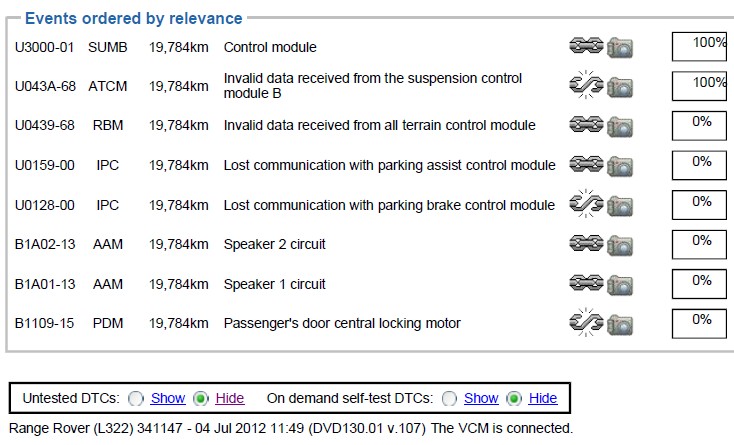Open the camera icon for the passenger's door locking motor
The width and height of the screenshot is (734, 445).
coord(620,325)
